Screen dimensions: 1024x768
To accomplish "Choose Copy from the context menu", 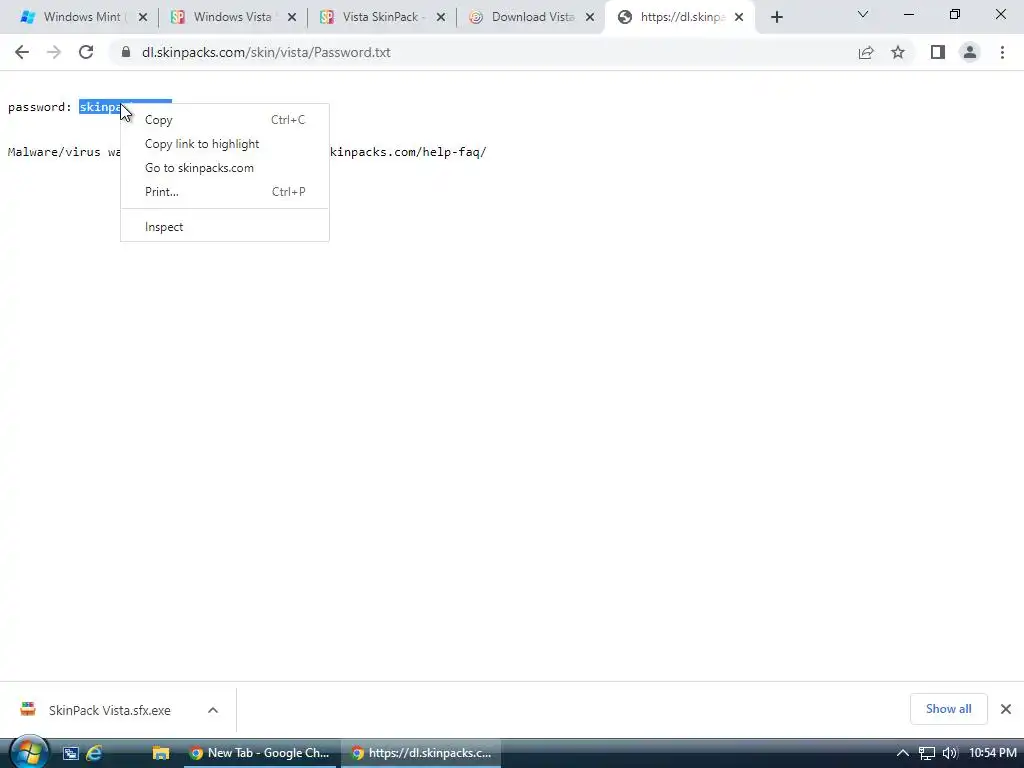I will point(225,120).
